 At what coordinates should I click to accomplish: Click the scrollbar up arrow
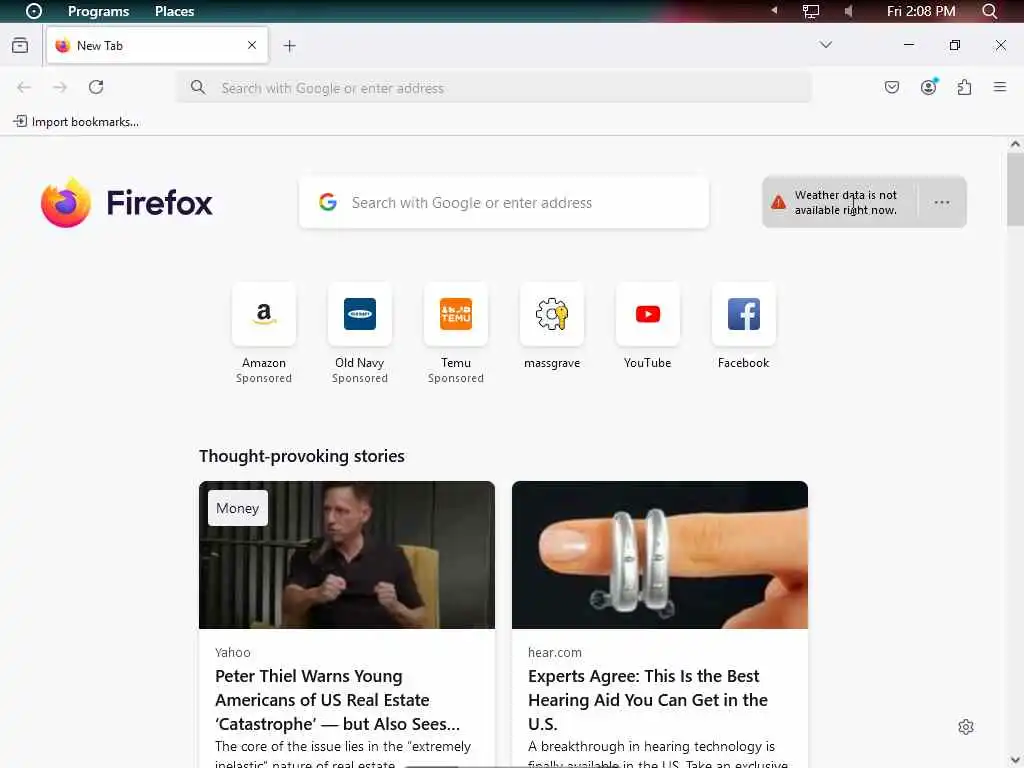pos(1015,144)
